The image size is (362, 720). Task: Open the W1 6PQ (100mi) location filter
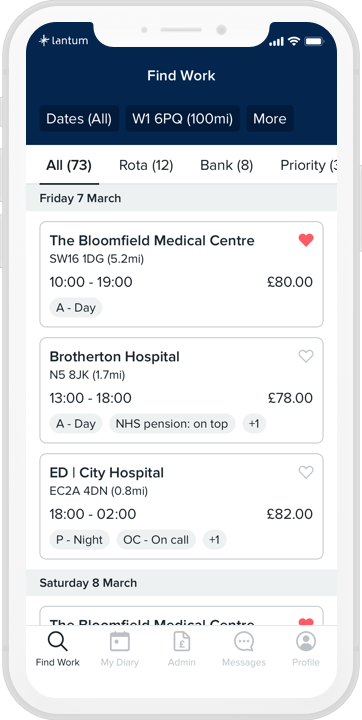183,119
